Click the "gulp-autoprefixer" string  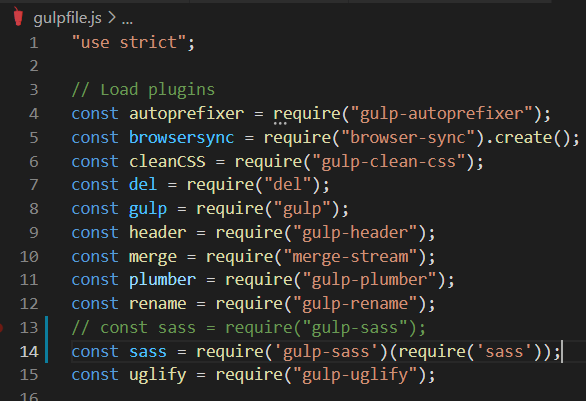pos(442,114)
